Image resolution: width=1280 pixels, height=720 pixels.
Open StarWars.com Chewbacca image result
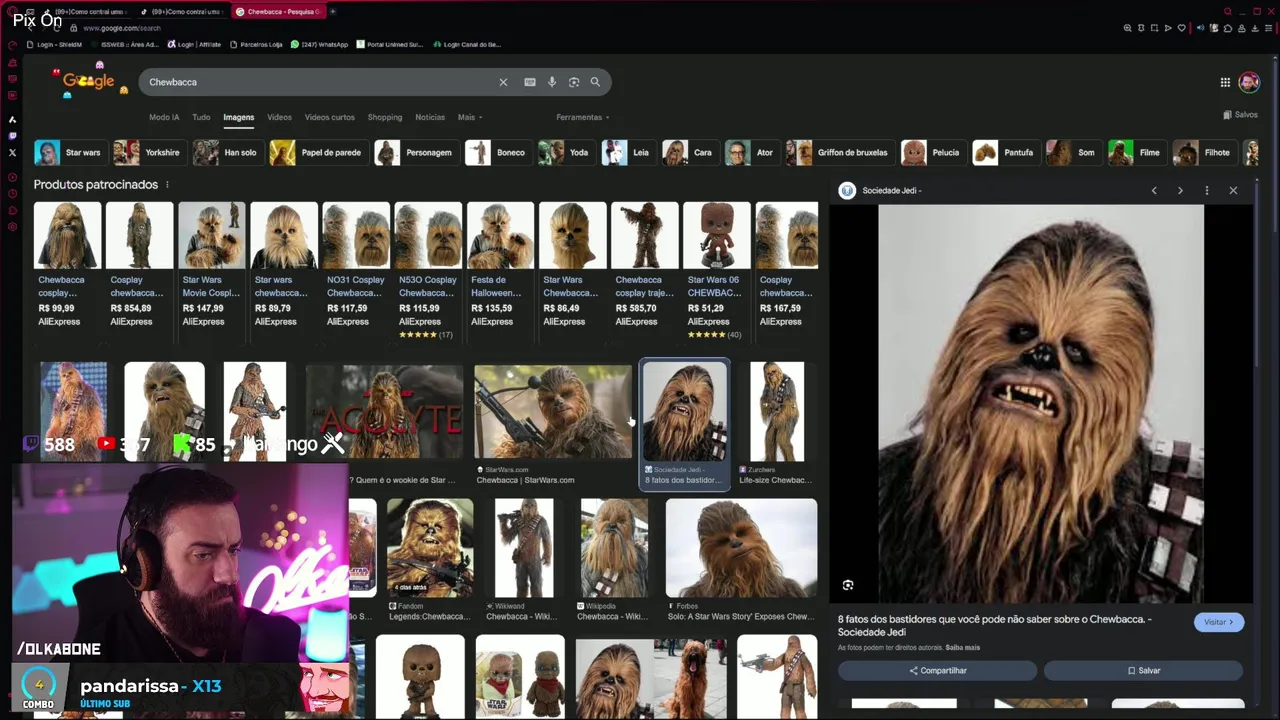[x=553, y=425]
